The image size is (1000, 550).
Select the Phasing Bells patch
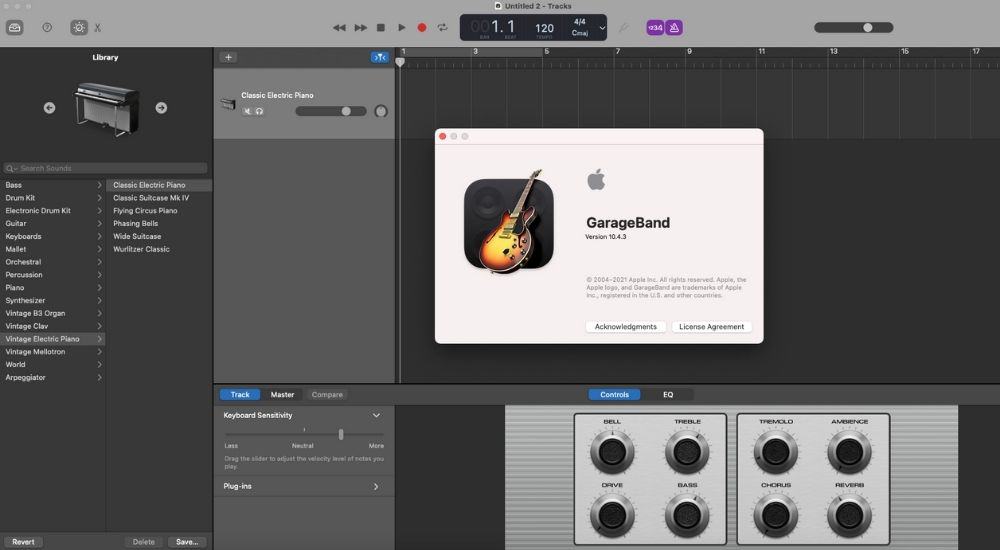click(x=159, y=223)
